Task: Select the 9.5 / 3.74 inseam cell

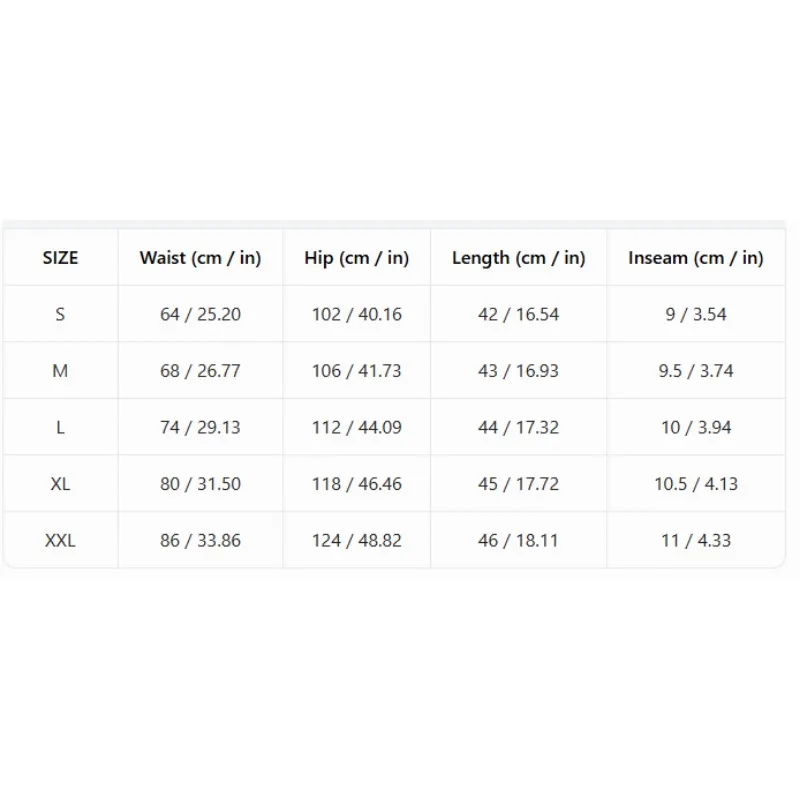Action: pos(696,370)
